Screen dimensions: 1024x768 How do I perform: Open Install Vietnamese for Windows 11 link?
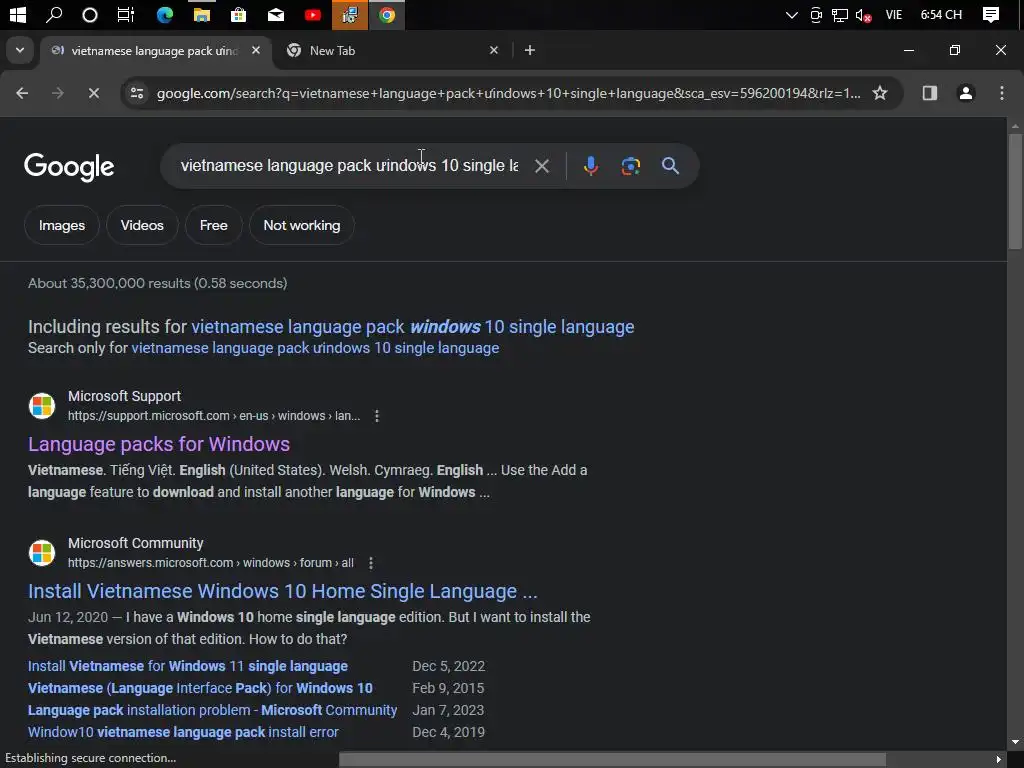pos(188,666)
